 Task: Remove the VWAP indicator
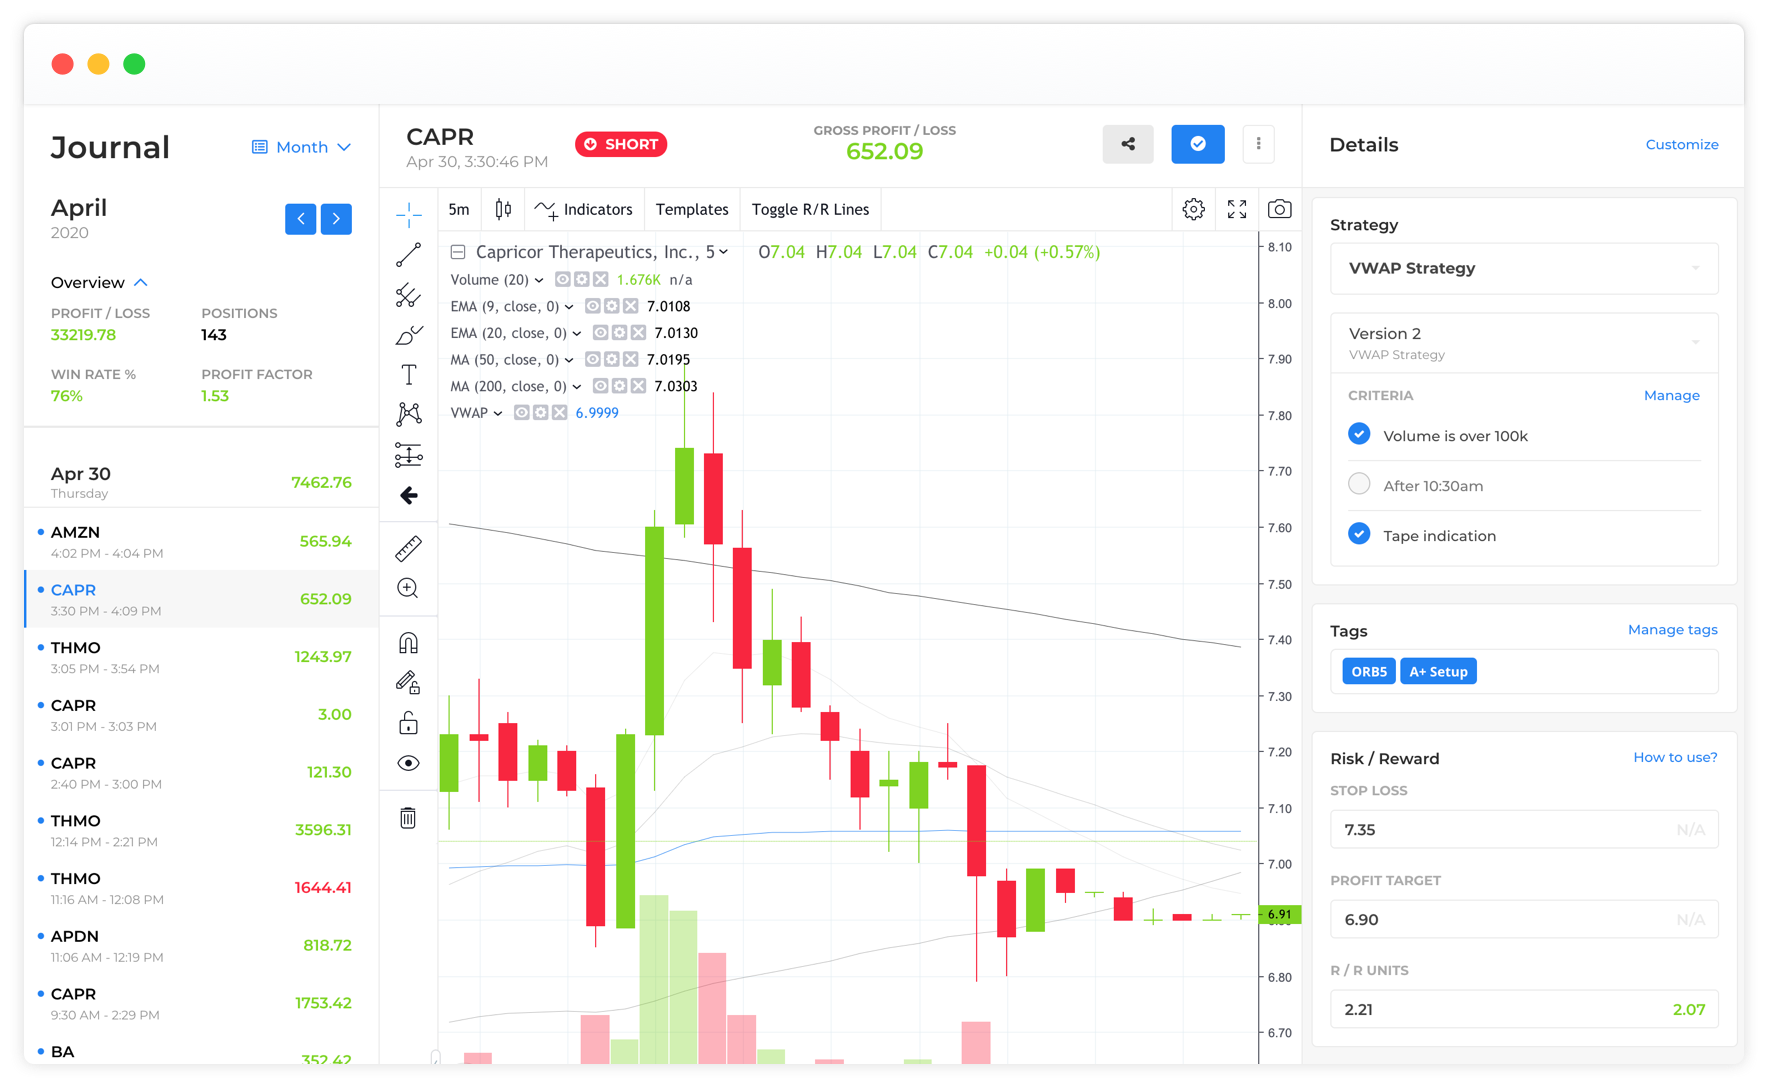560,413
